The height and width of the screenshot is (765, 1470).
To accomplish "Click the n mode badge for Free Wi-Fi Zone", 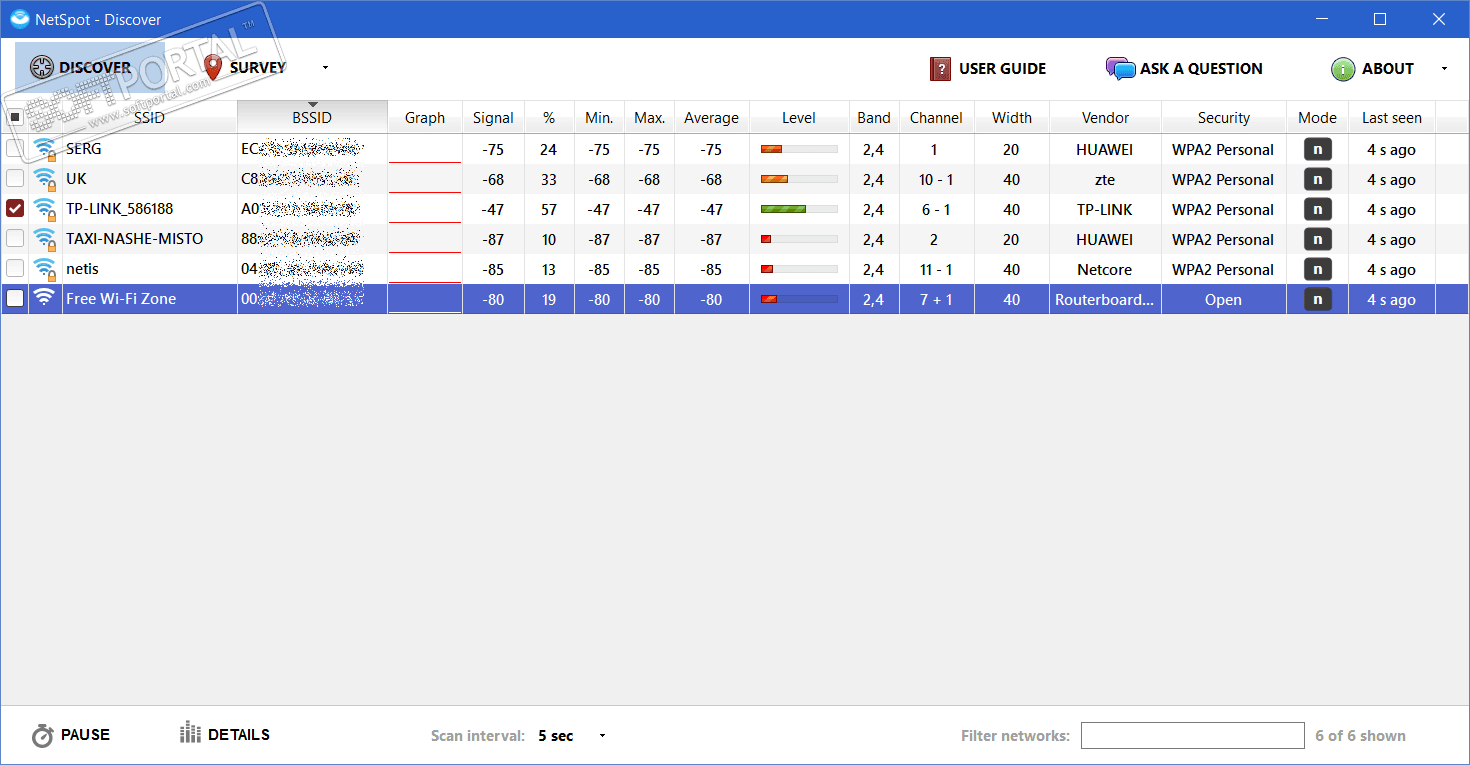I will click(1317, 299).
